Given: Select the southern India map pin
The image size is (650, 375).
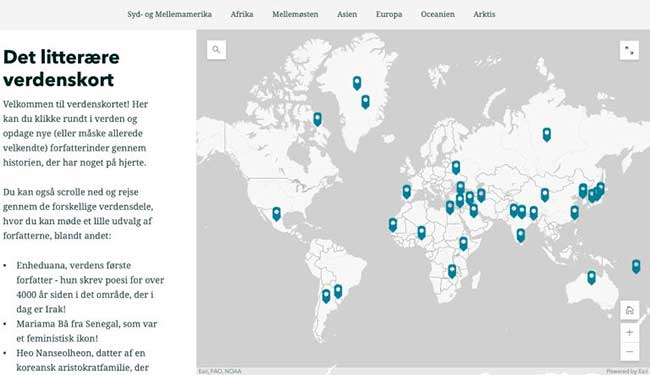Looking at the screenshot, I should point(521,235).
